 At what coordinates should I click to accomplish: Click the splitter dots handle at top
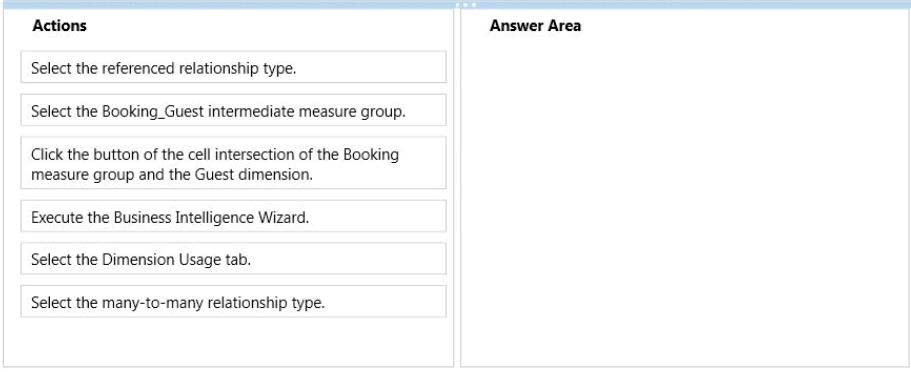(x=465, y=5)
